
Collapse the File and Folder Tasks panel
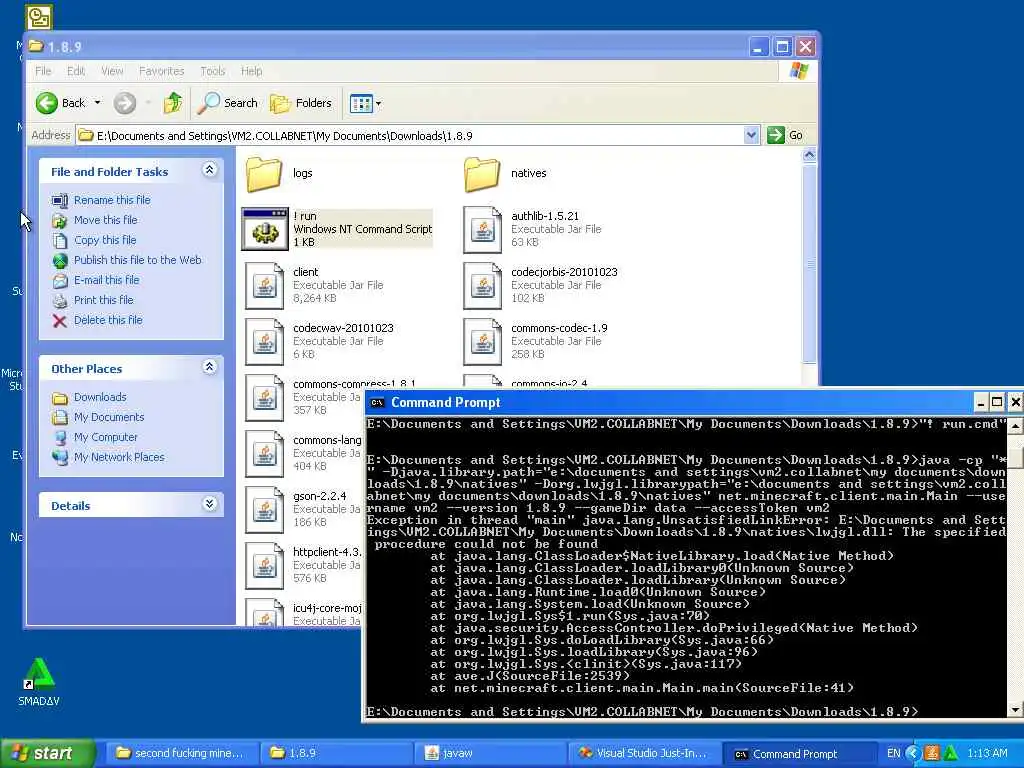209,170
